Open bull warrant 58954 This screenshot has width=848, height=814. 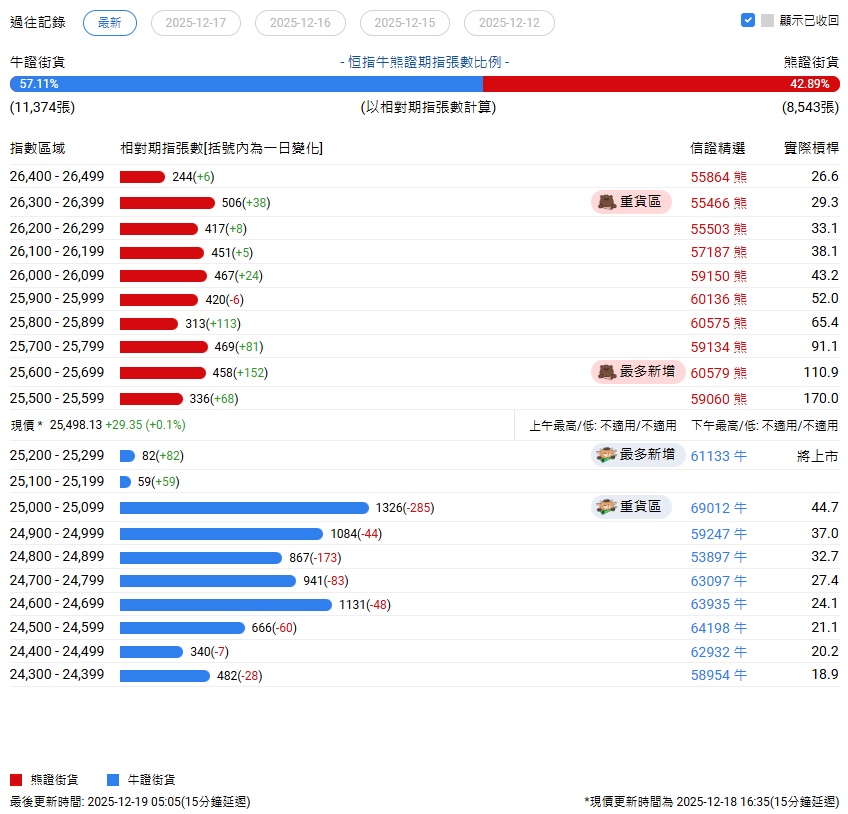(718, 675)
